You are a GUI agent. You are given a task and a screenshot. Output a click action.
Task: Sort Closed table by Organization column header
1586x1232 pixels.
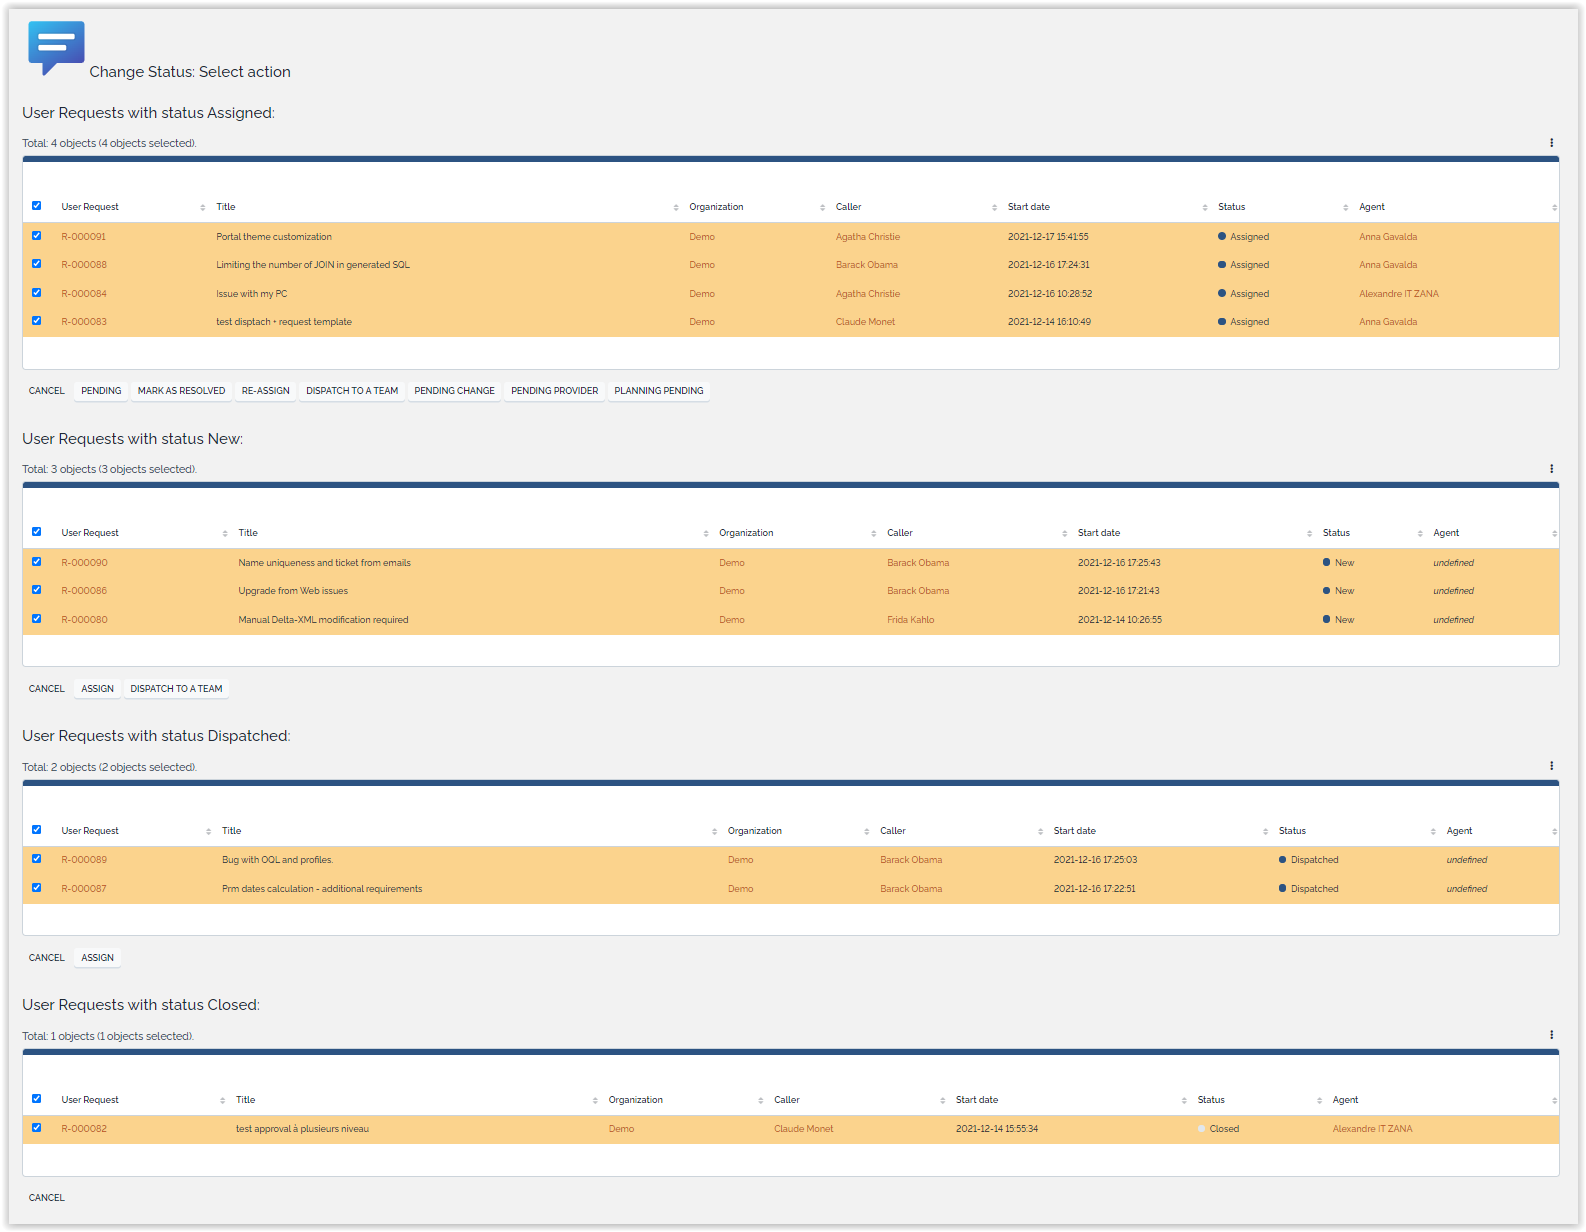pyautogui.click(x=635, y=1100)
